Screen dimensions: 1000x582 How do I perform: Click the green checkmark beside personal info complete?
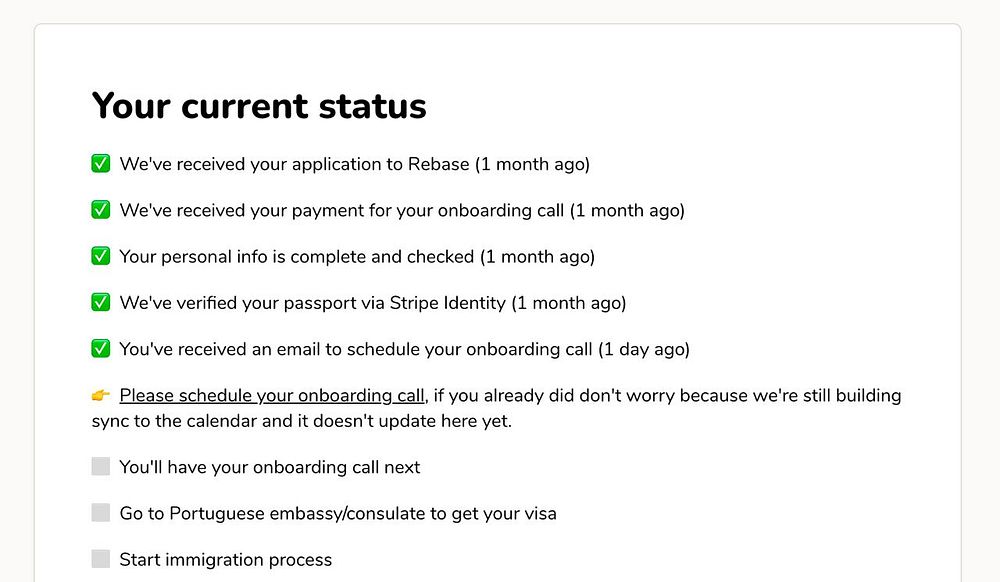tap(101, 256)
